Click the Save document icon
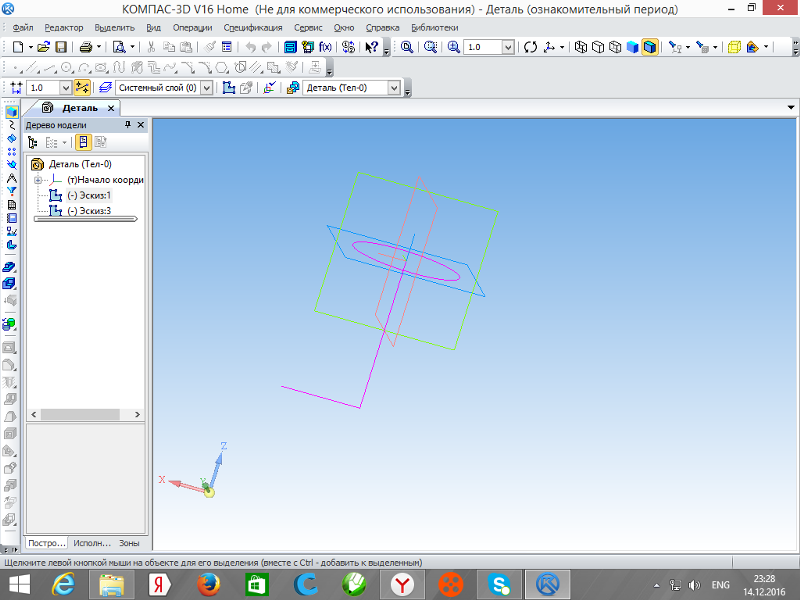This screenshot has width=800, height=600. pos(61,47)
